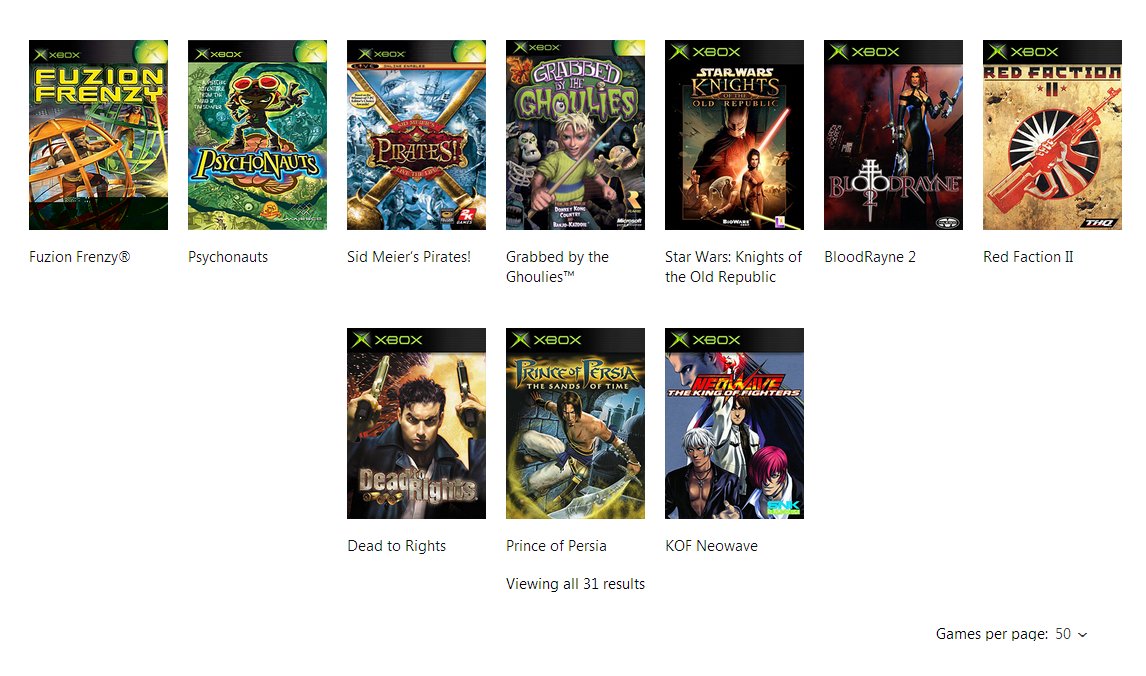Viewport: 1146px width, 676px height.
Task: Open Grabbed by the Ghoulies cover
Action: tap(575, 135)
